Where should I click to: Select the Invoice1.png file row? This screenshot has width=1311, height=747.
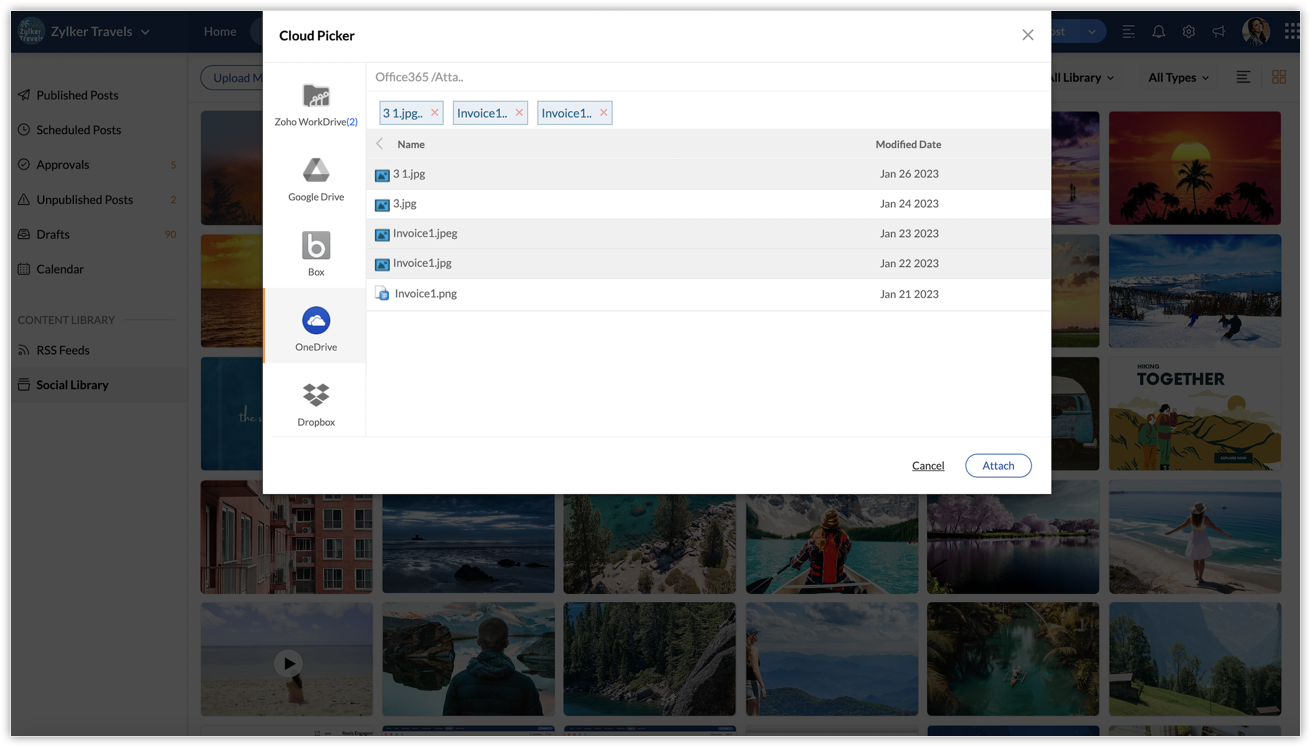pos(425,294)
